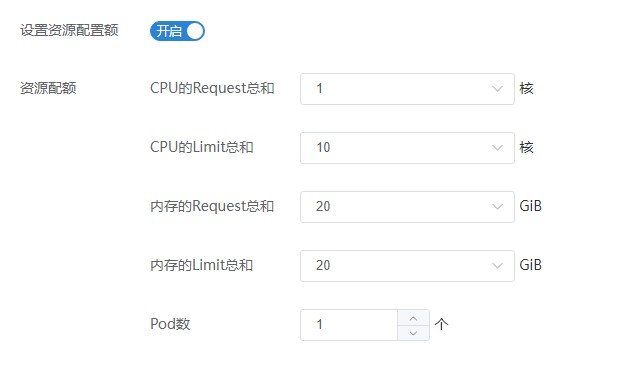Decrease Pod数 with the down arrow
The height and width of the screenshot is (374, 625).
[413, 333]
